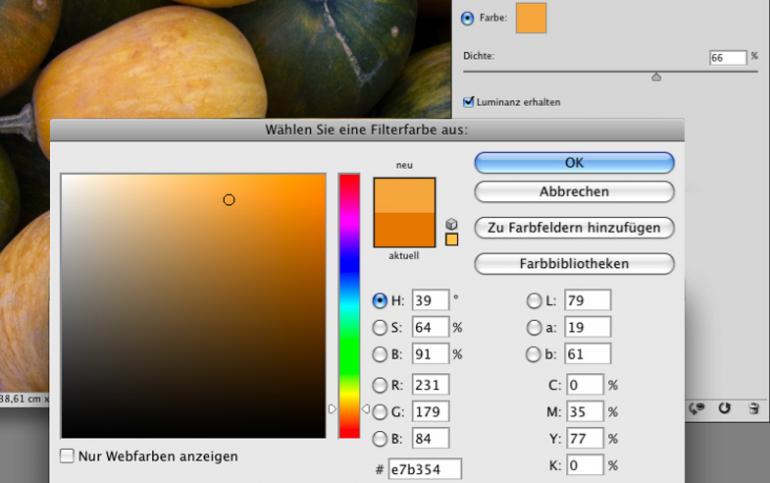Click the Abbrechen button
The width and height of the screenshot is (770, 483).
tap(574, 191)
